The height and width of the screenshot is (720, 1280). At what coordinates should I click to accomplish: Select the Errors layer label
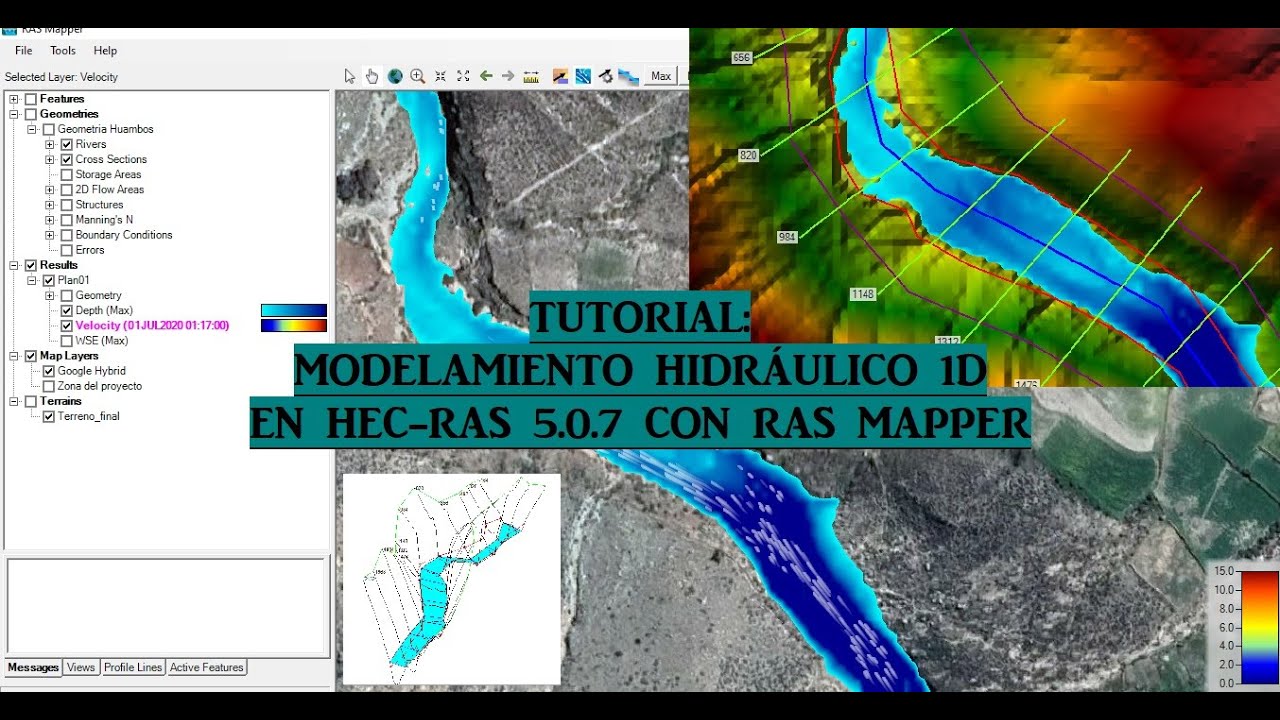90,250
